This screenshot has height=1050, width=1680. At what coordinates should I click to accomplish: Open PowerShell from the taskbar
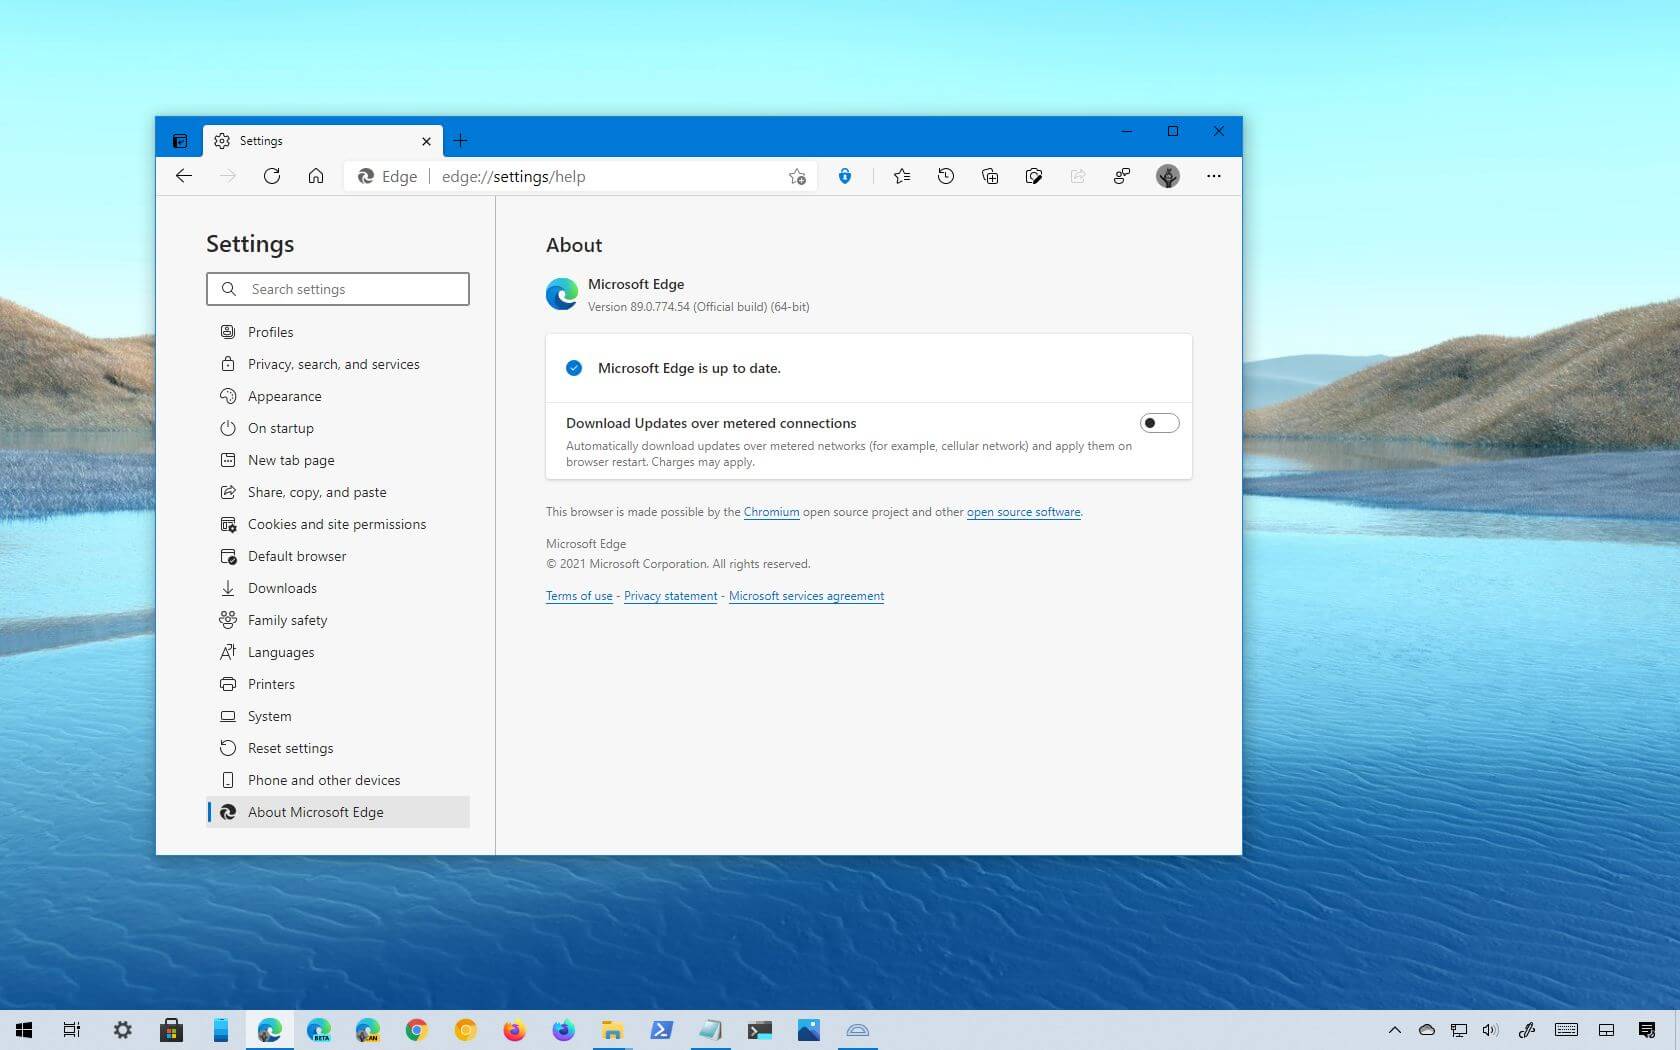[661, 1030]
